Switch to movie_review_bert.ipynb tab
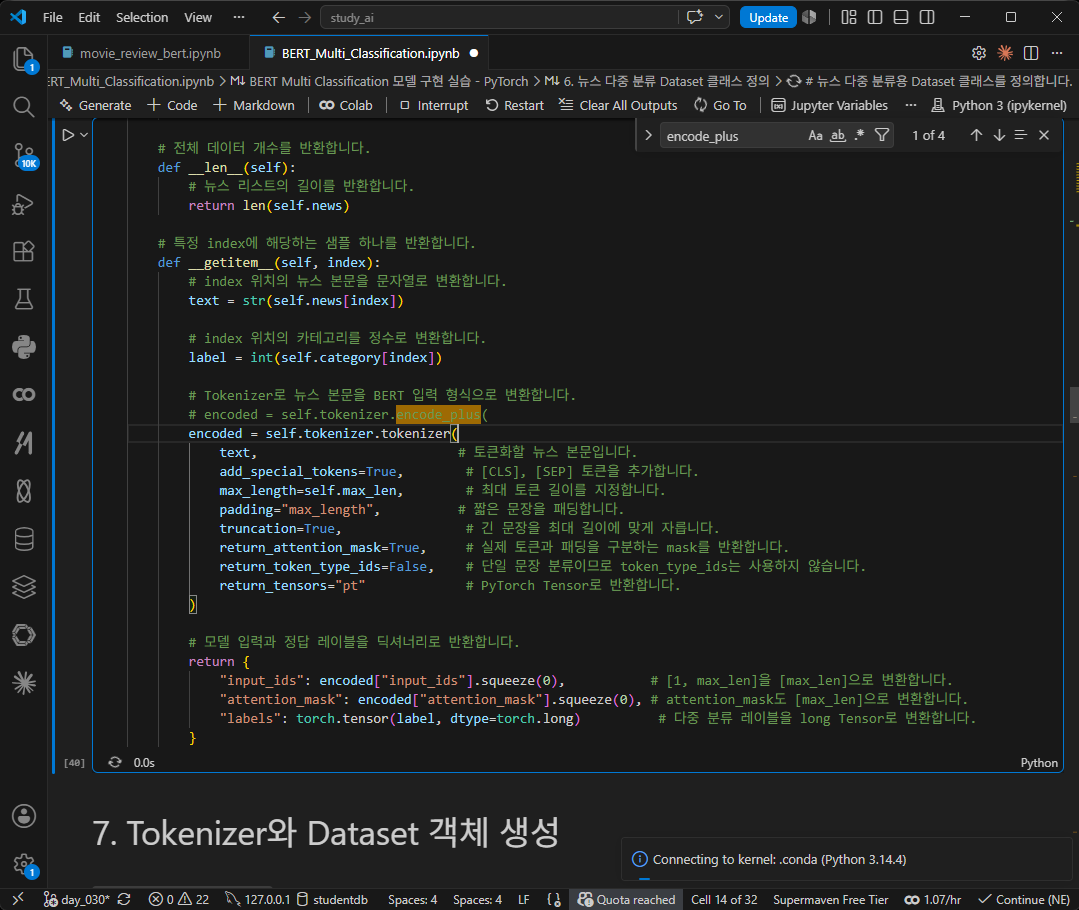The width and height of the screenshot is (1079, 910). coord(149,53)
